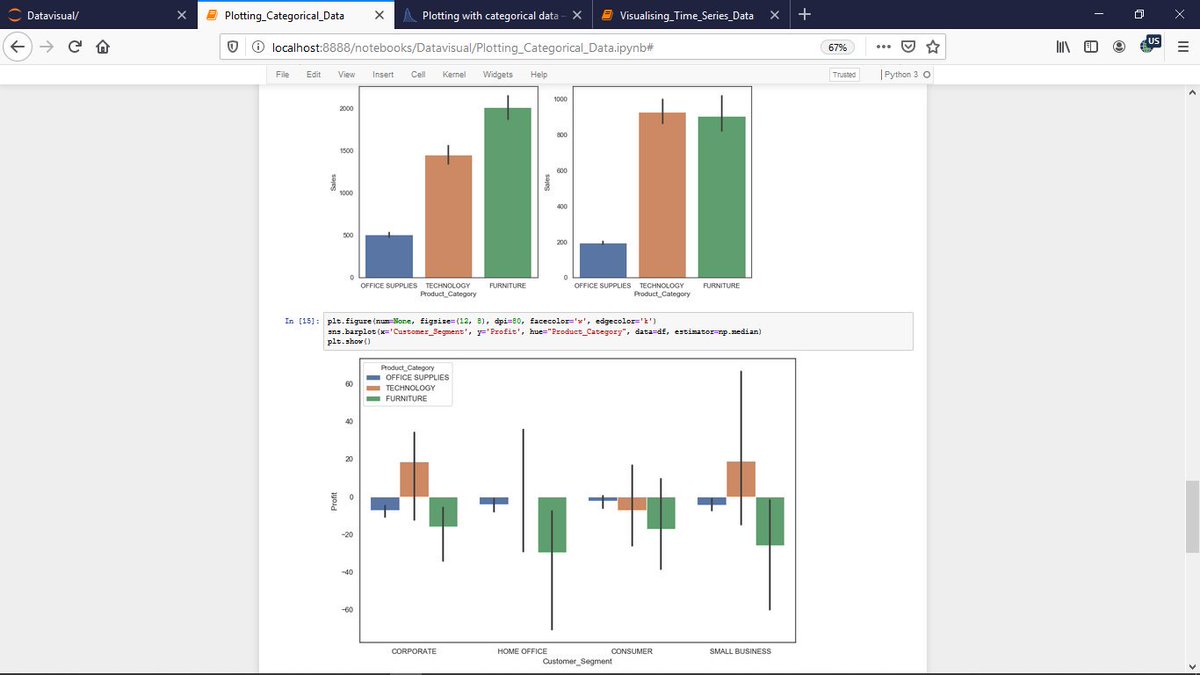This screenshot has width=1200, height=675.
Task: Open the Jupyter View menu
Action: [347, 75]
